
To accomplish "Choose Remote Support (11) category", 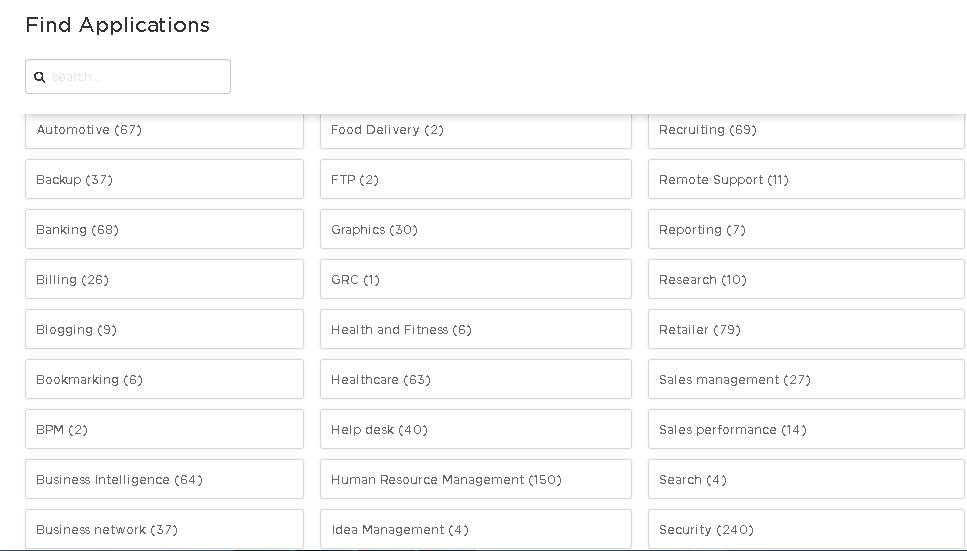I will (805, 180).
